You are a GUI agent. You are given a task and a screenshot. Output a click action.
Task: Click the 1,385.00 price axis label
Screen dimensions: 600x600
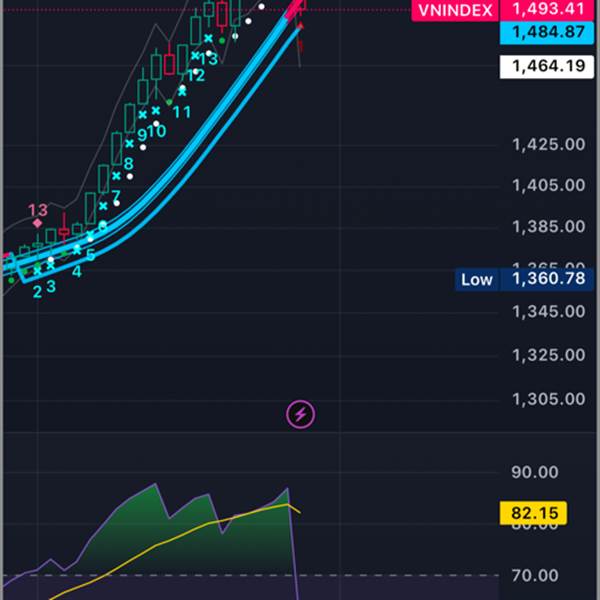click(x=548, y=227)
